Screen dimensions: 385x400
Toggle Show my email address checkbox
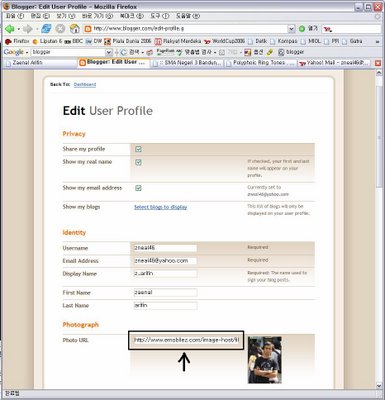138,188
